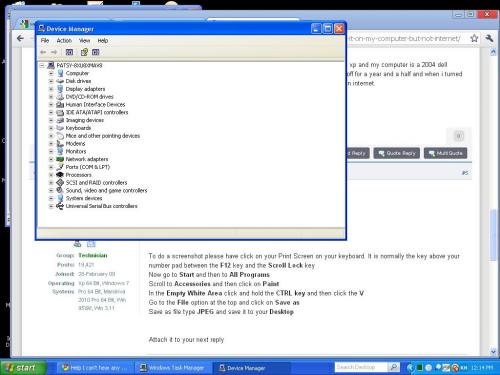Expand the Display adapters node
The width and height of the screenshot is (500, 375).
[x=51, y=89]
